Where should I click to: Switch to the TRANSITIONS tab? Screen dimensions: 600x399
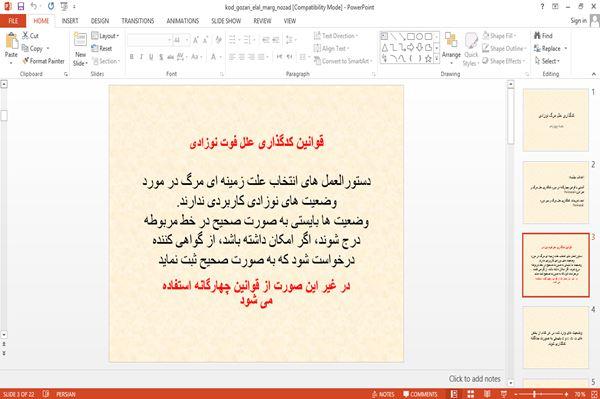tap(138, 21)
